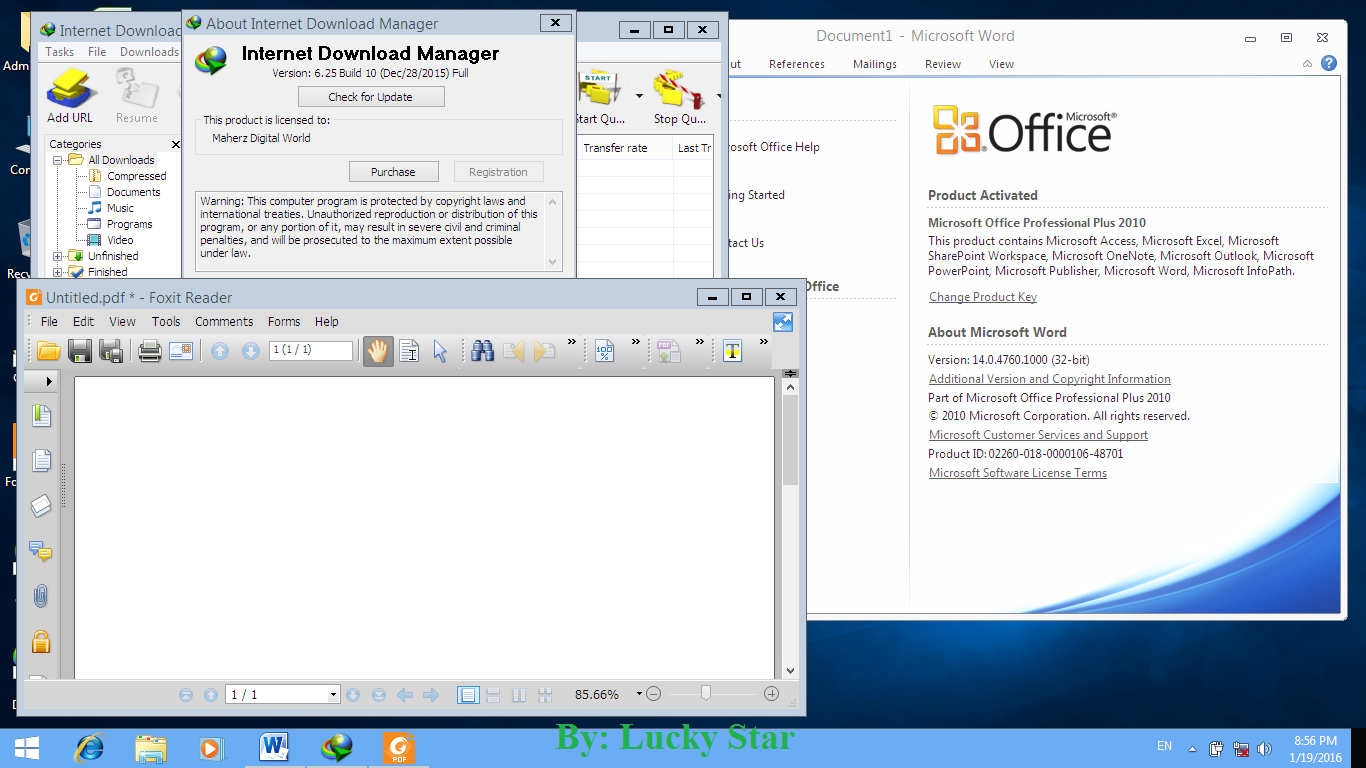Open zoom percentage dropdown arrow in Foxit

click(x=638, y=694)
